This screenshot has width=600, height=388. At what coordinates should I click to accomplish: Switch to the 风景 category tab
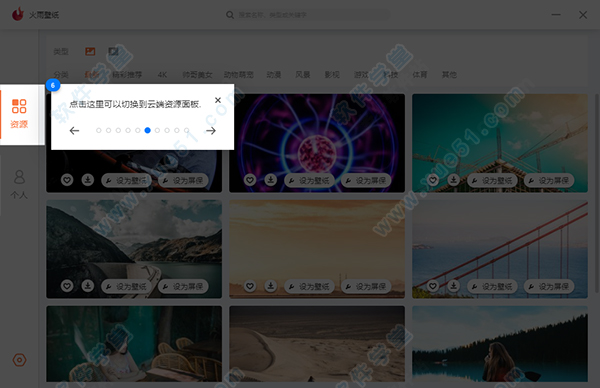click(x=303, y=75)
